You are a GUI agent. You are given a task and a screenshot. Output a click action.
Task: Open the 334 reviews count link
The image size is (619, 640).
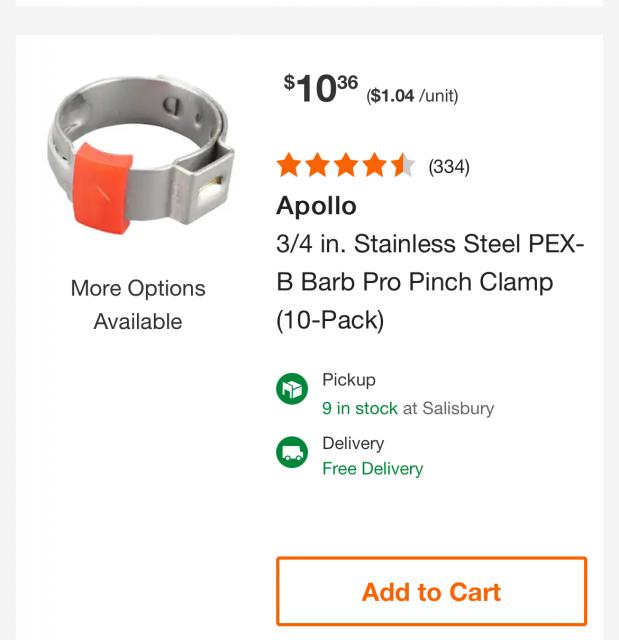[x=449, y=166]
